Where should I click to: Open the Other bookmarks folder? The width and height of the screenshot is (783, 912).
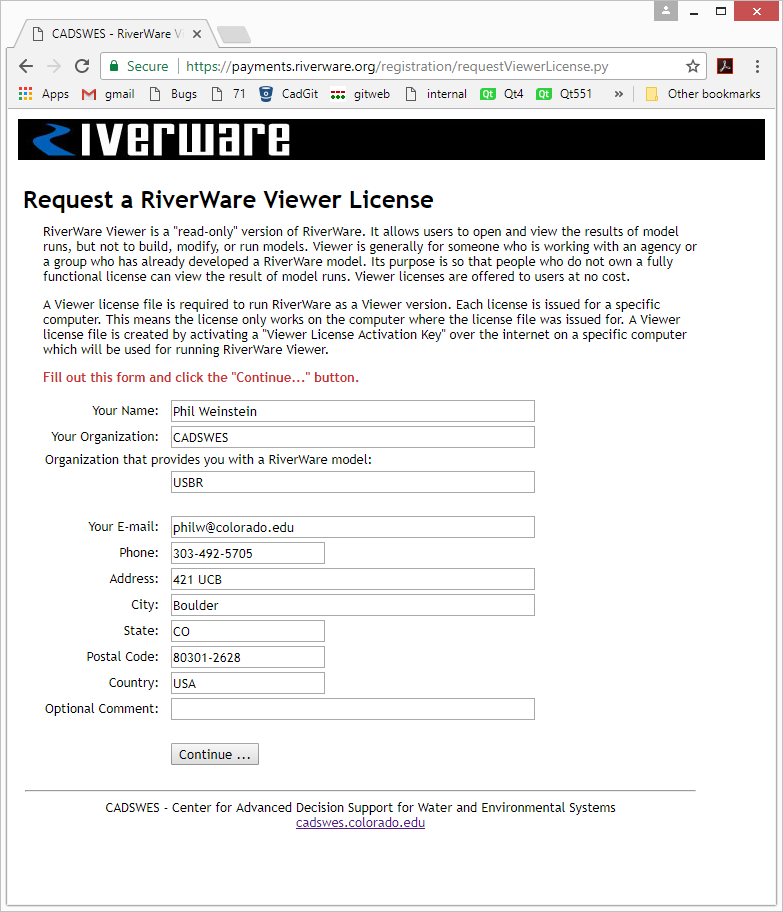point(703,94)
